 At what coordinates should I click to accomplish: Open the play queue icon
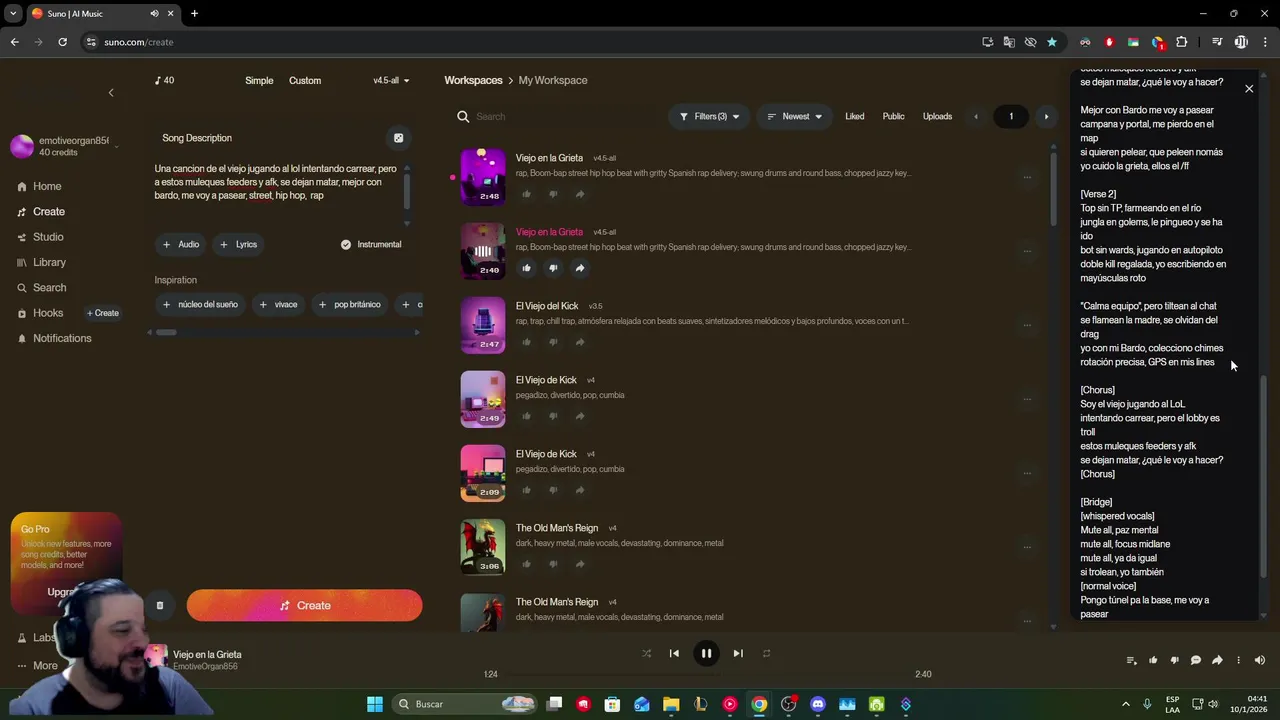(x=1132, y=660)
